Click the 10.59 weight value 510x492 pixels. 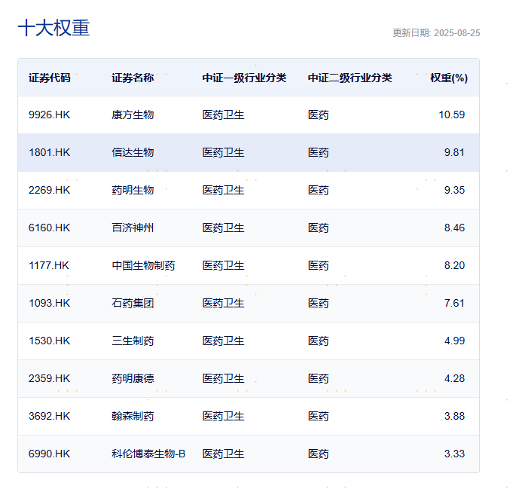pos(451,115)
